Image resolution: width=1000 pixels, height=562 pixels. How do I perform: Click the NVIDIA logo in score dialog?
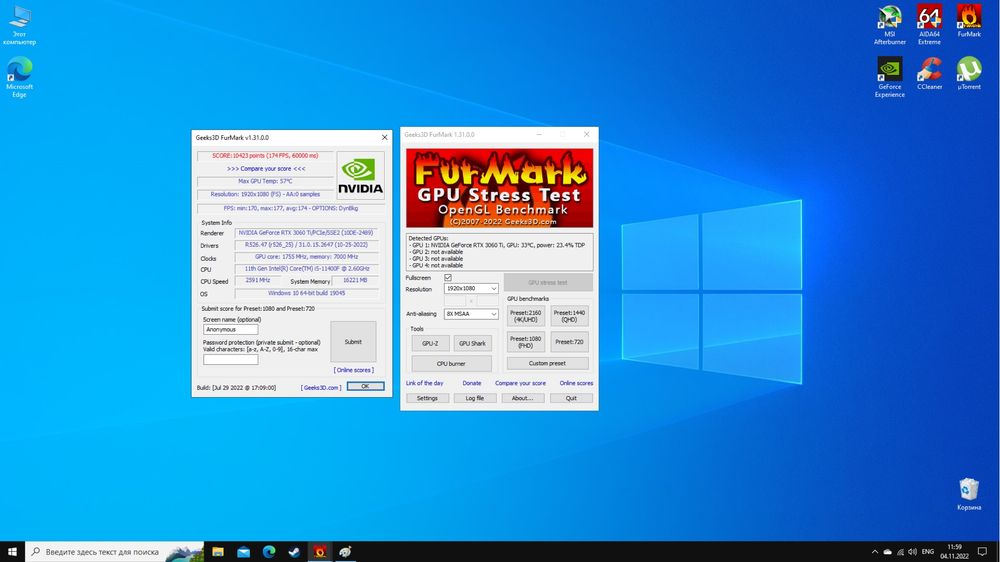[x=360, y=176]
